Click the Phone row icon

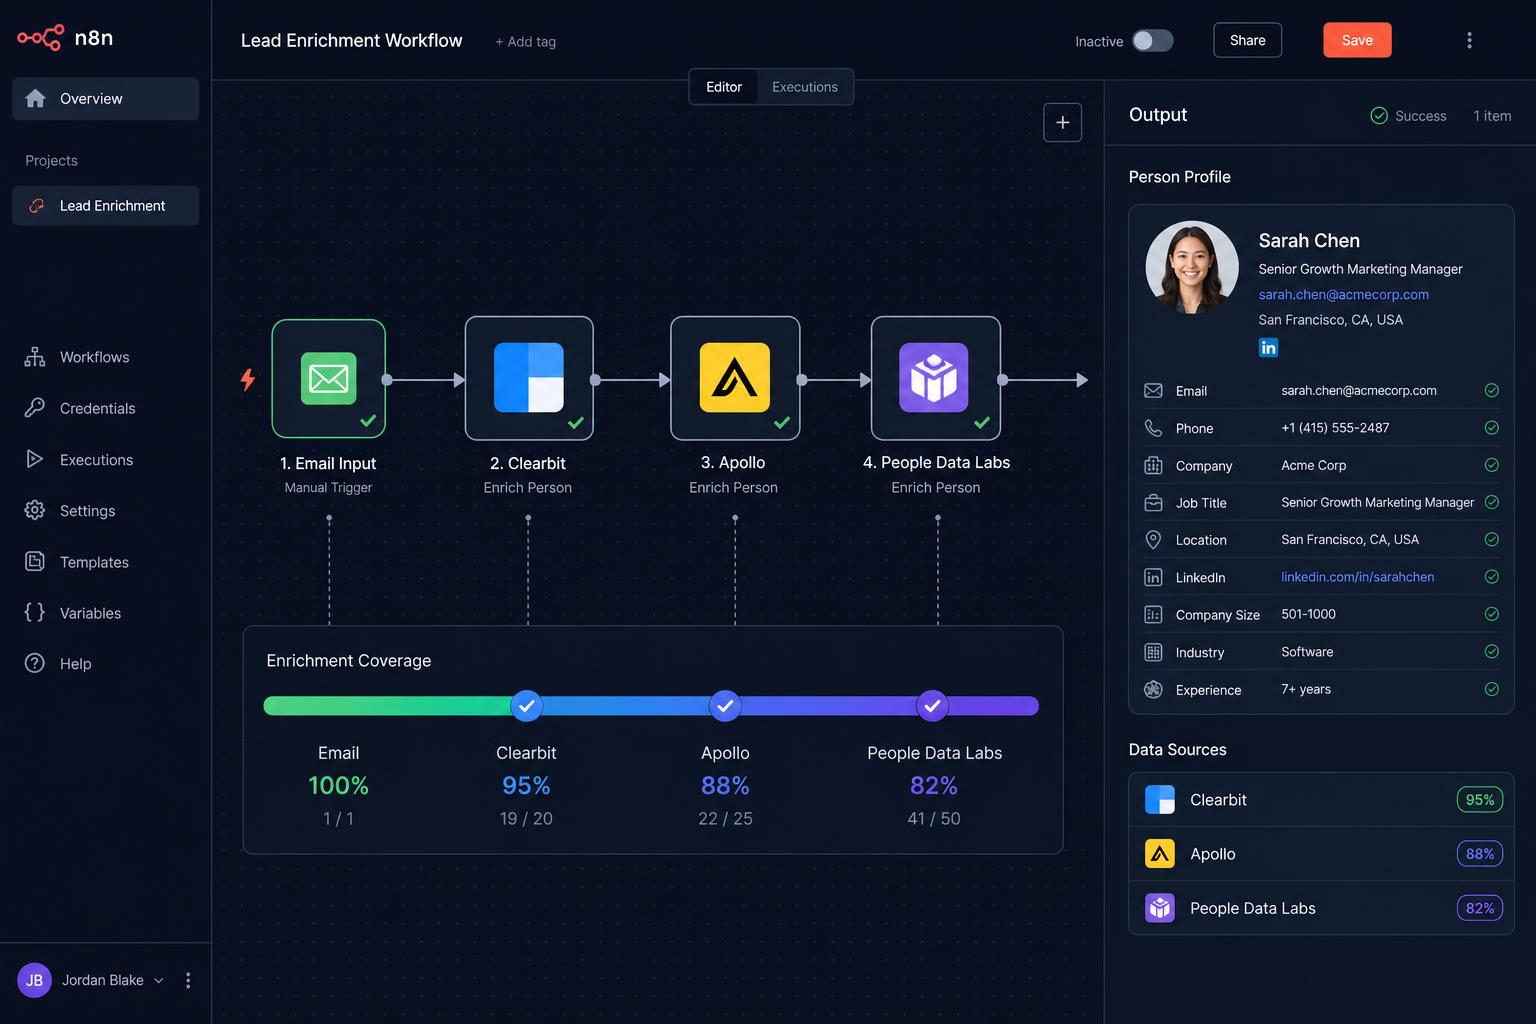pyautogui.click(x=1153, y=428)
